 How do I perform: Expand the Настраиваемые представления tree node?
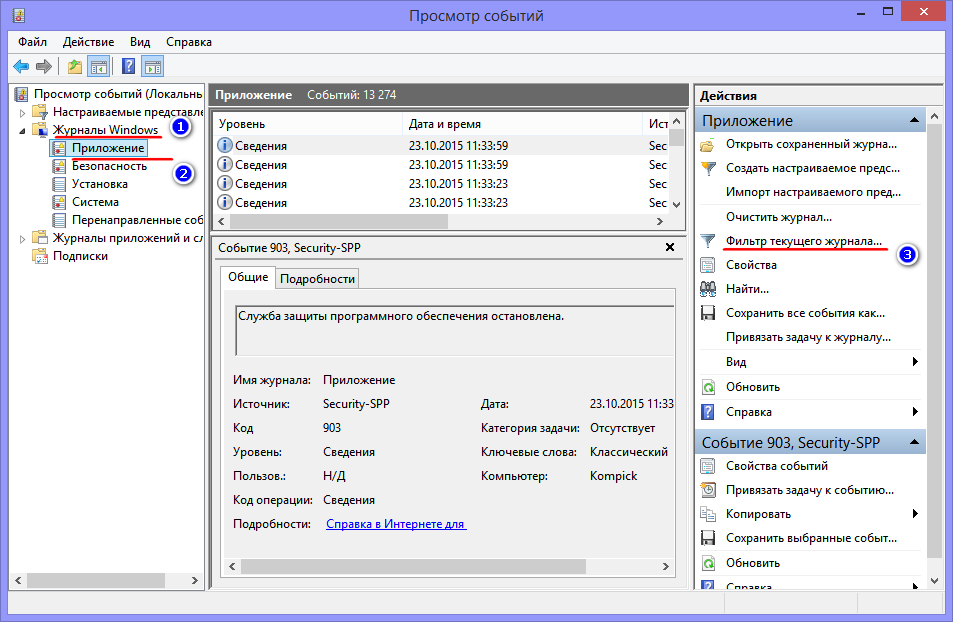(x=22, y=112)
